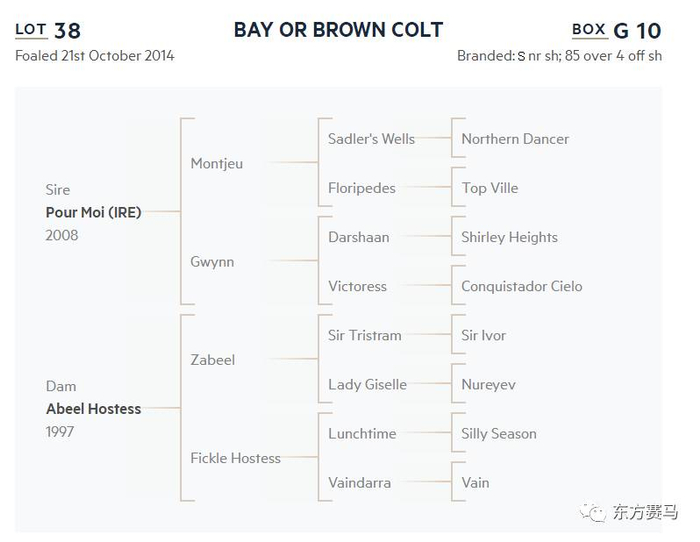Click the BAY OR BROWN COLT heading
700x542 pixels.
[338, 30]
